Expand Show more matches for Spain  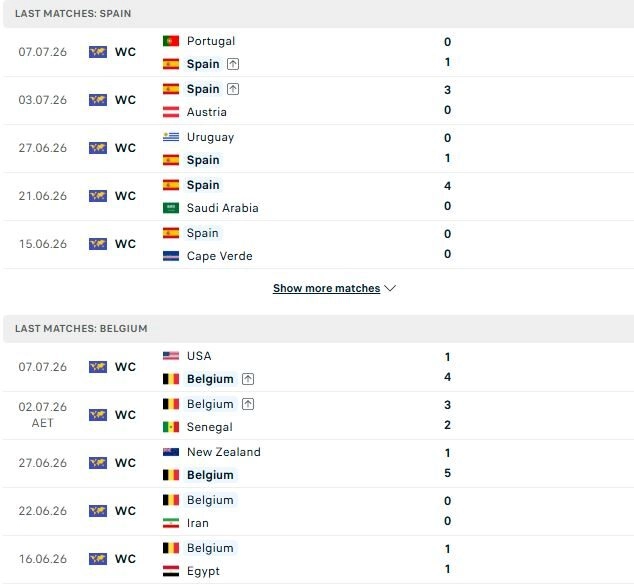pyautogui.click(x=326, y=288)
